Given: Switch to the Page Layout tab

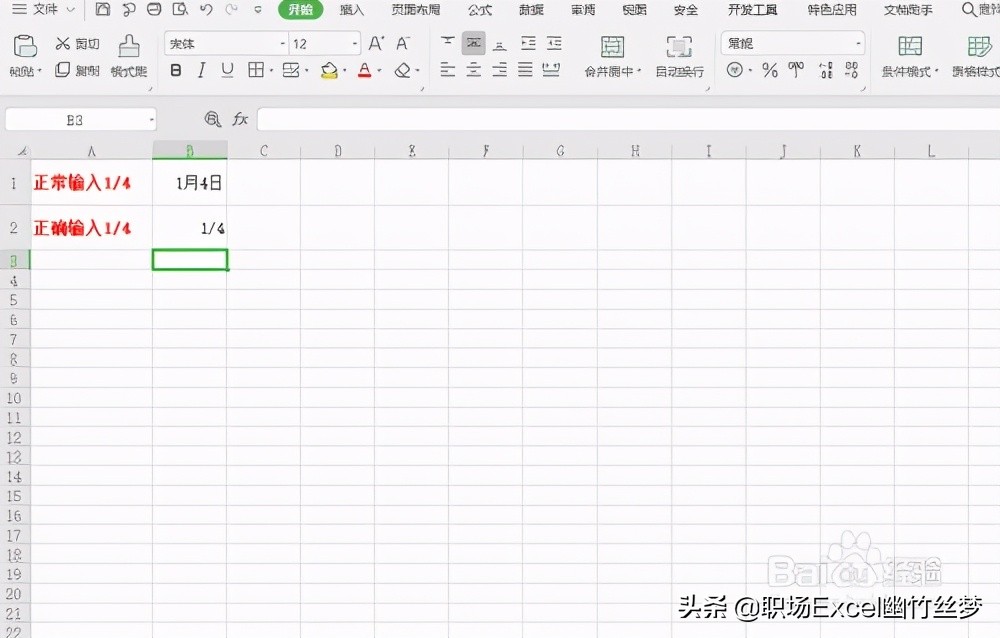Looking at the screenshot, I should [416, 10].
